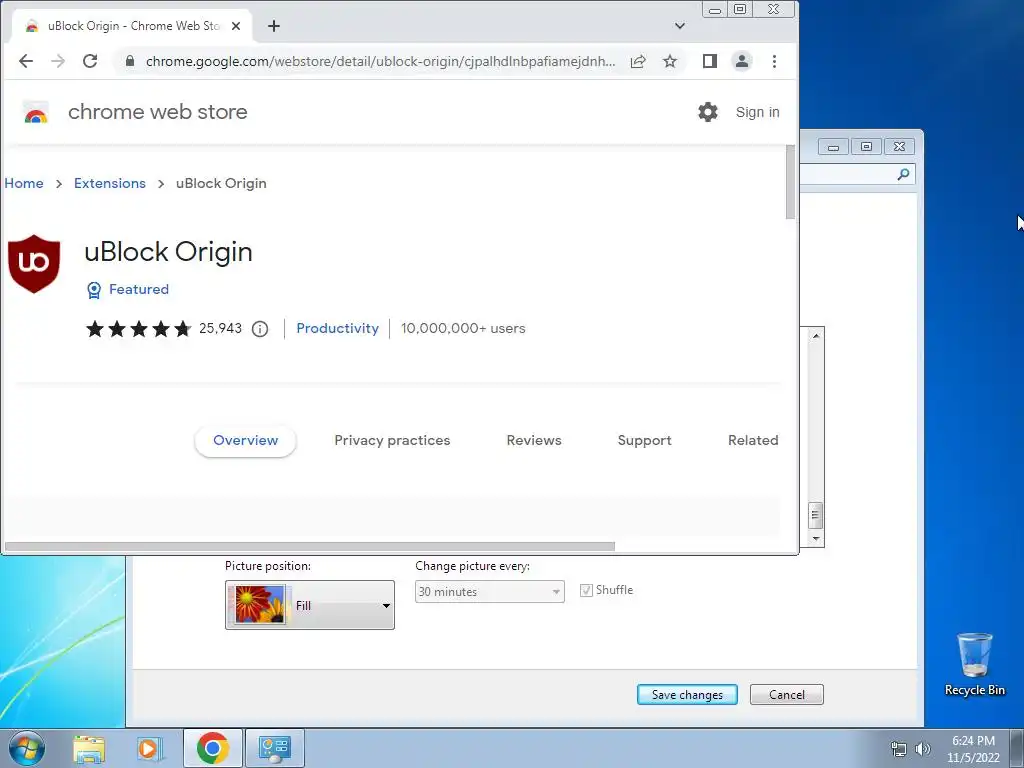Click the network tray icon
The width and height of the screenshot is (1024, 768).
click(899, 749)
